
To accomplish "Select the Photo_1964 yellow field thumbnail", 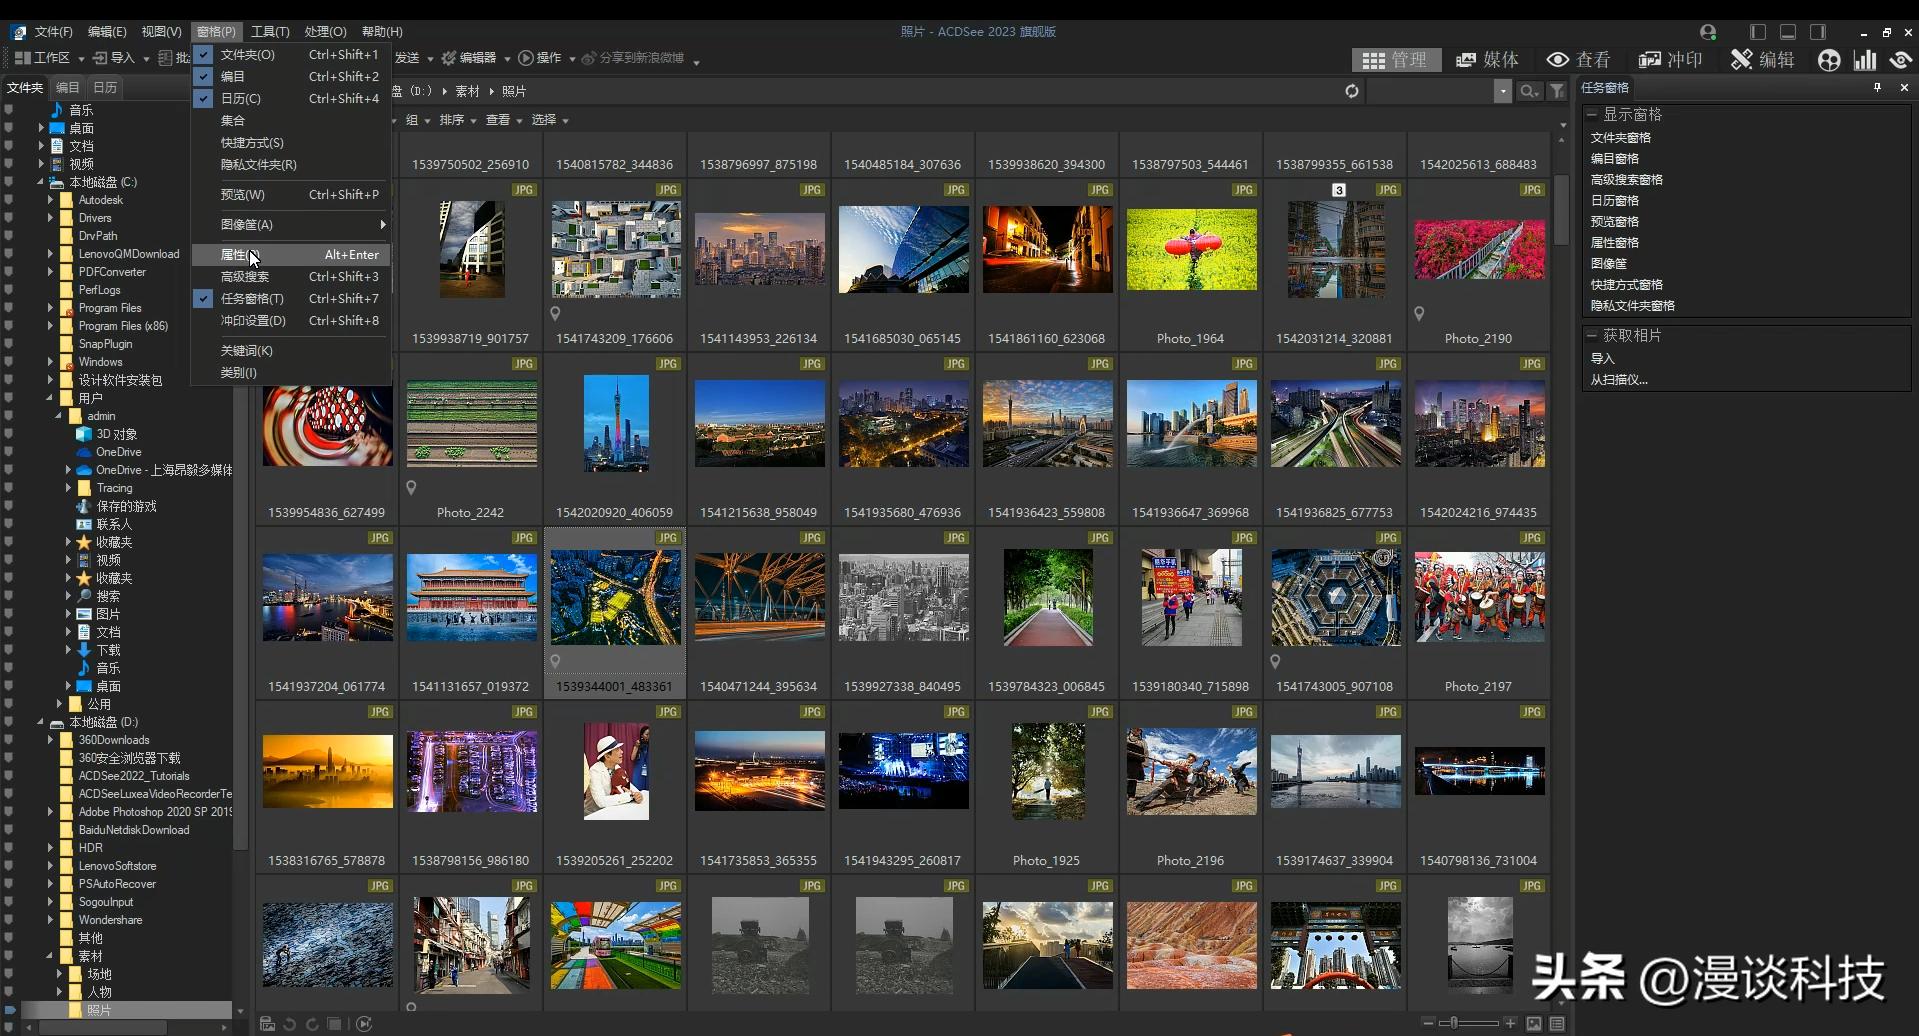I will (1191, 250).
